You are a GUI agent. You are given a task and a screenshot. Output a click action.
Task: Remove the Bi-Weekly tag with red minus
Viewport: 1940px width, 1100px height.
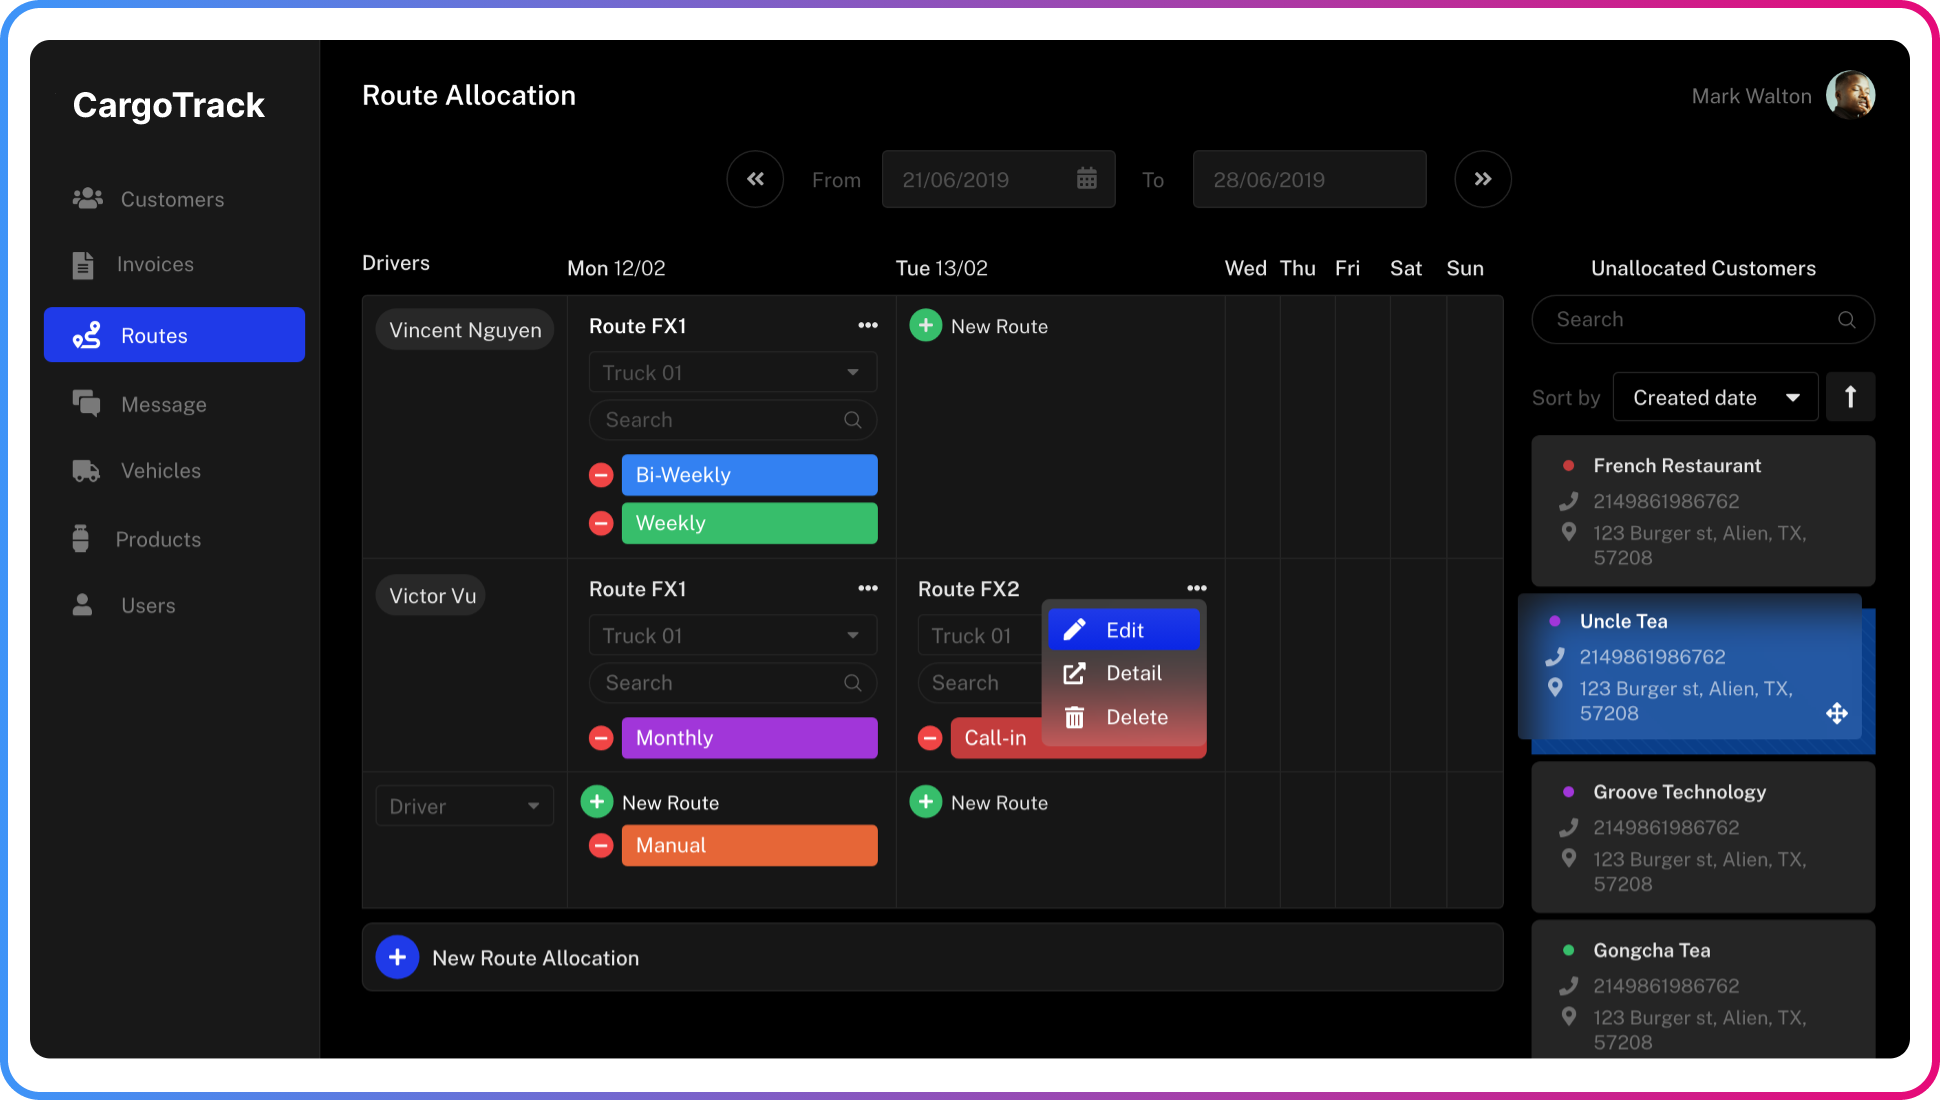point(601,475)
